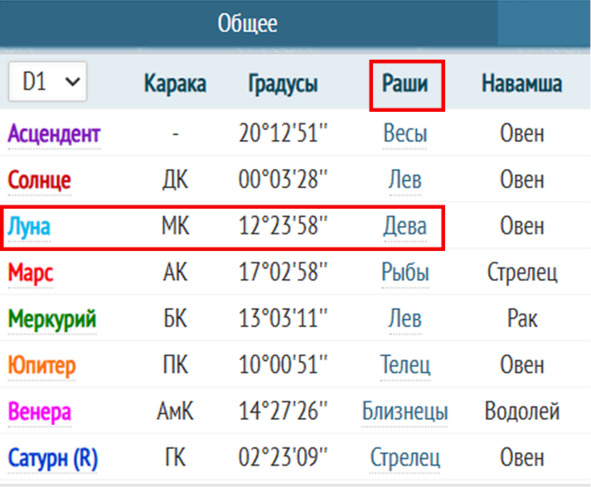Open the D1 chart dropdown

(x=48, y=81)
